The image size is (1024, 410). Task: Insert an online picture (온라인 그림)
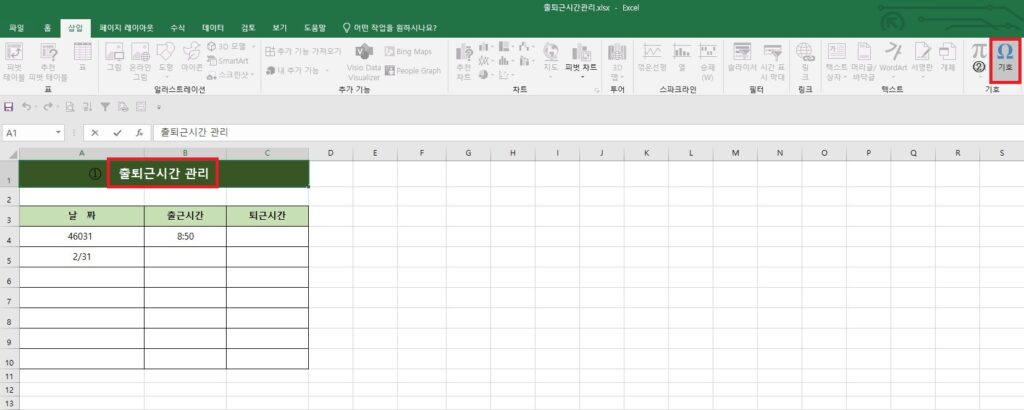click(140, 61)
